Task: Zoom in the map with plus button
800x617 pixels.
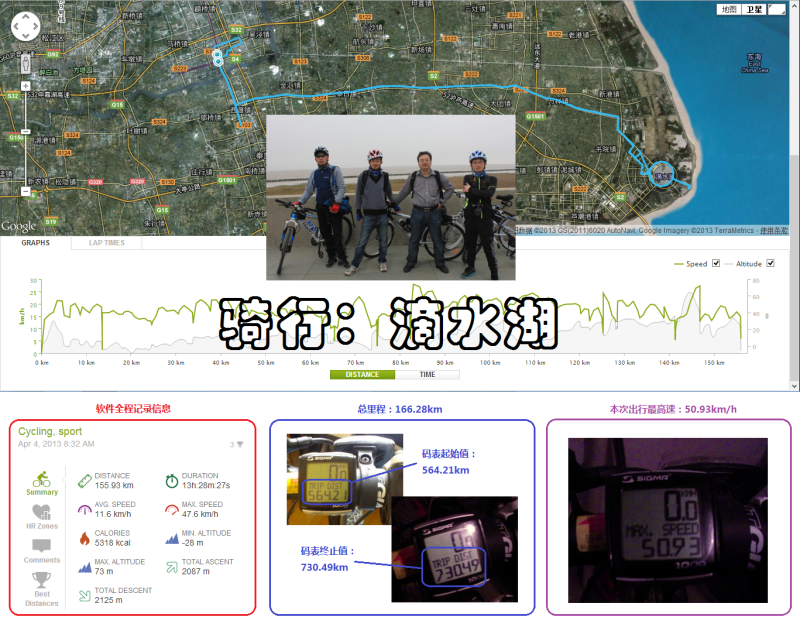Action: pos(26,86)
